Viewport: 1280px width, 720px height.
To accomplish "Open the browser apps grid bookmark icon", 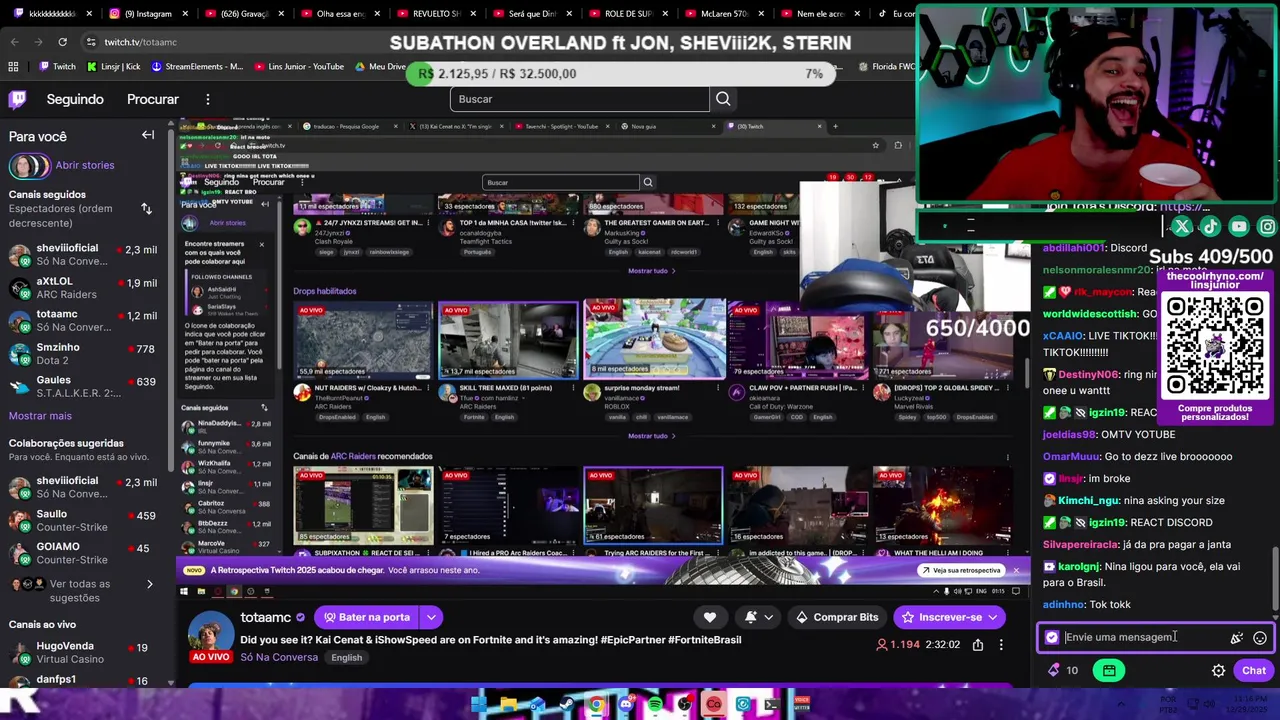I will click(x=13, y=66).
